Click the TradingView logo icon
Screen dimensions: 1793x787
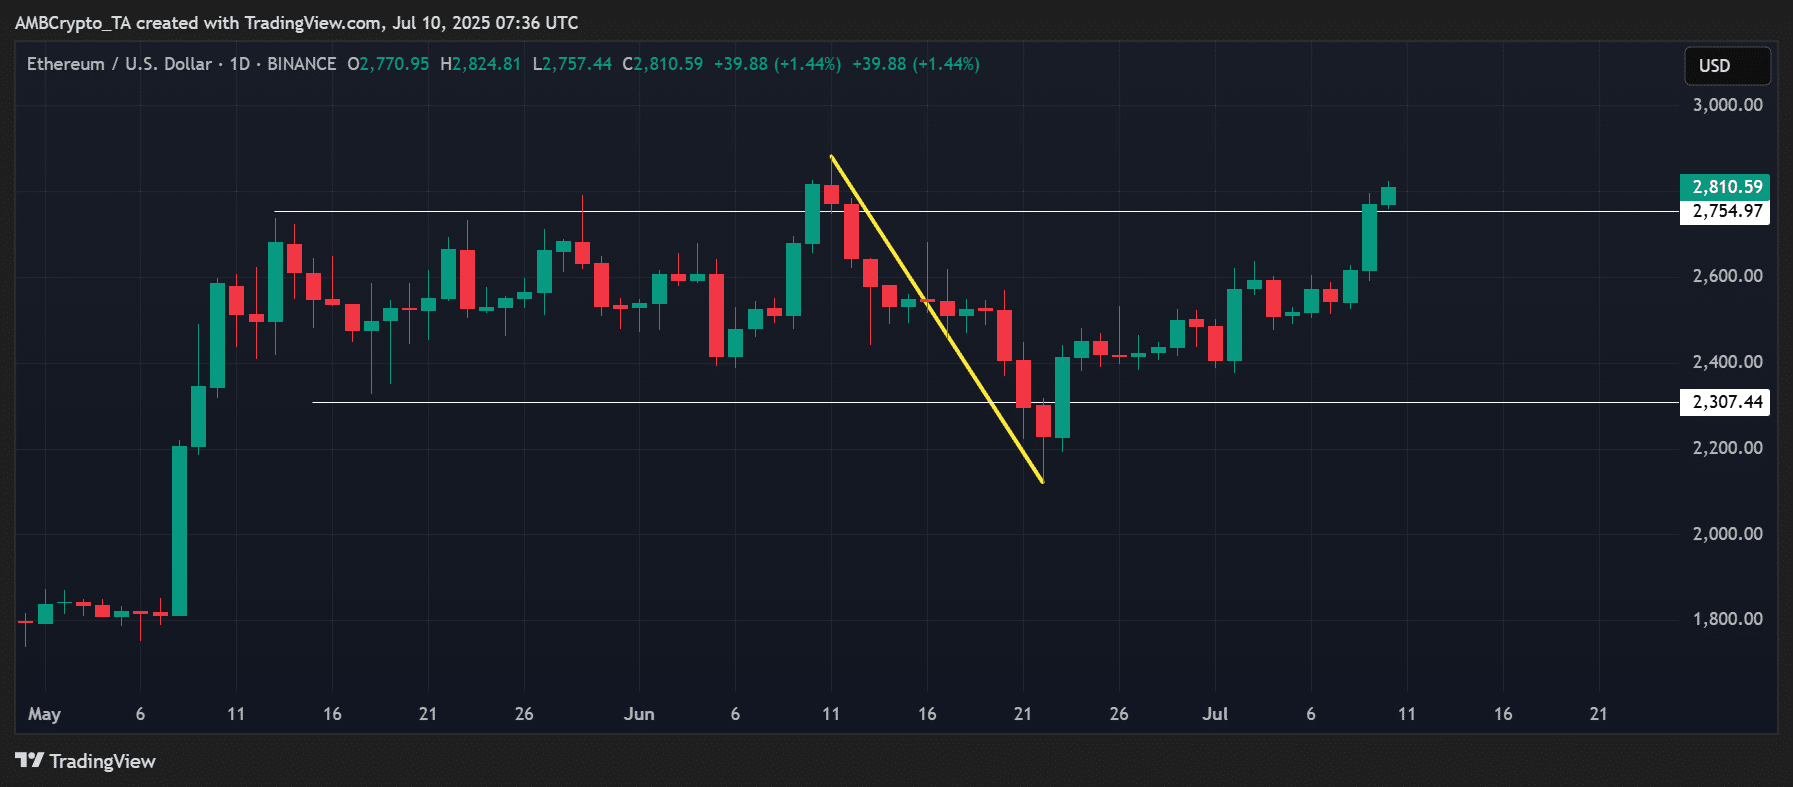pos(30,761)
